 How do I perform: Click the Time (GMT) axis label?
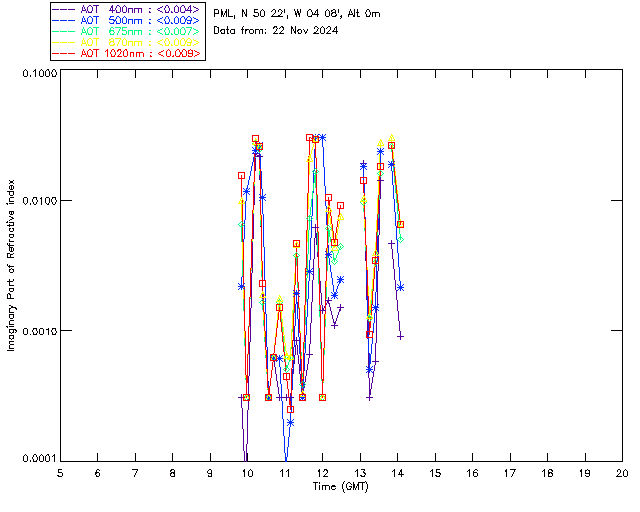[x=341, y=487]
